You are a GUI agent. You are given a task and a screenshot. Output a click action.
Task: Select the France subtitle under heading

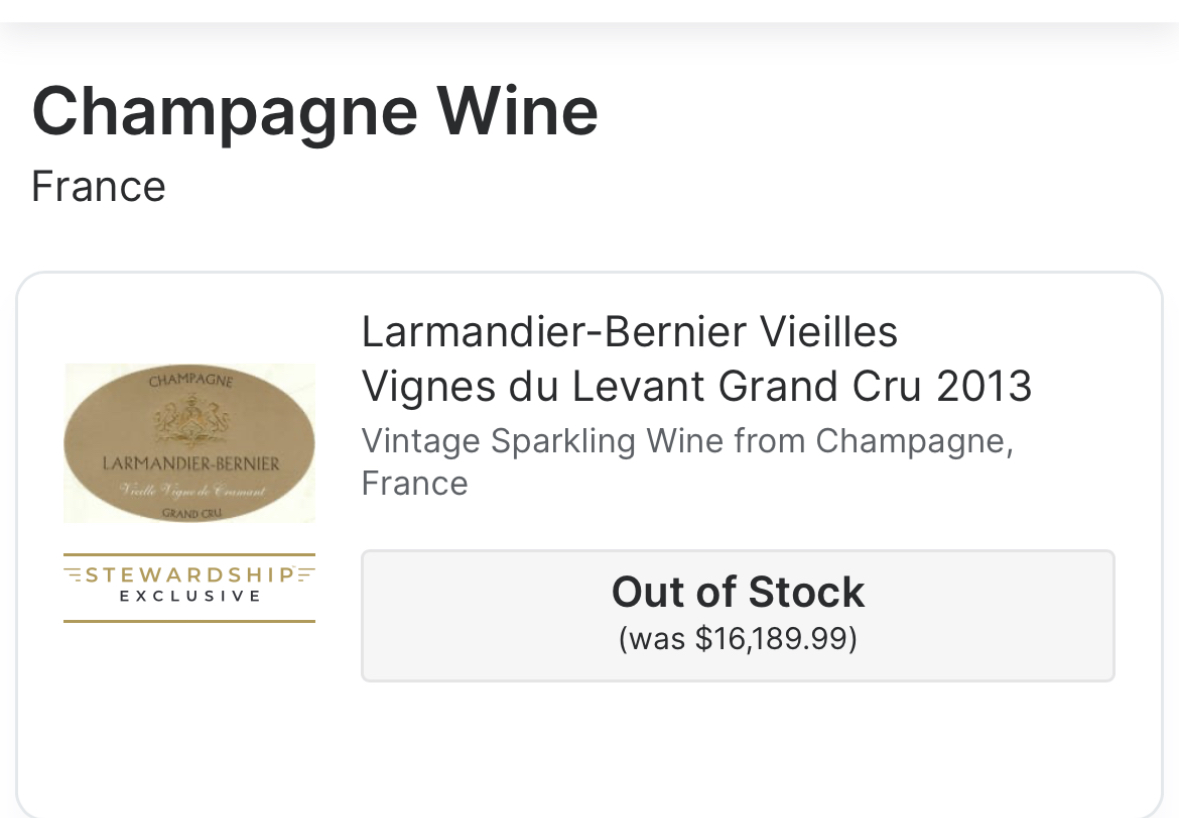(99, 186)
